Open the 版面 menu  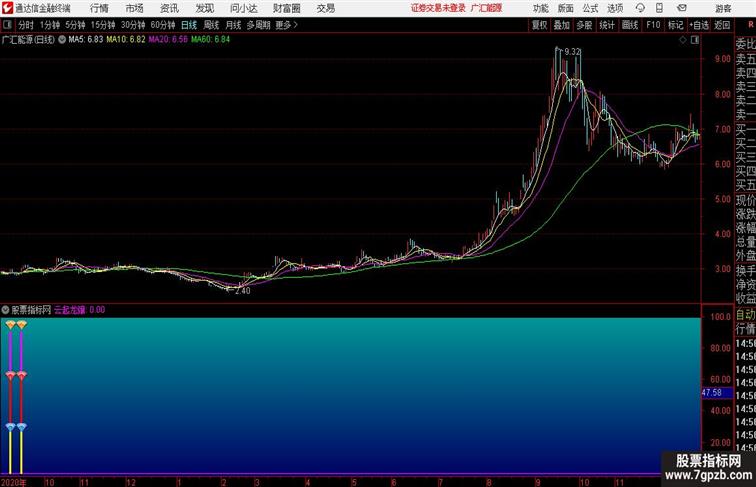pos(566,8)
